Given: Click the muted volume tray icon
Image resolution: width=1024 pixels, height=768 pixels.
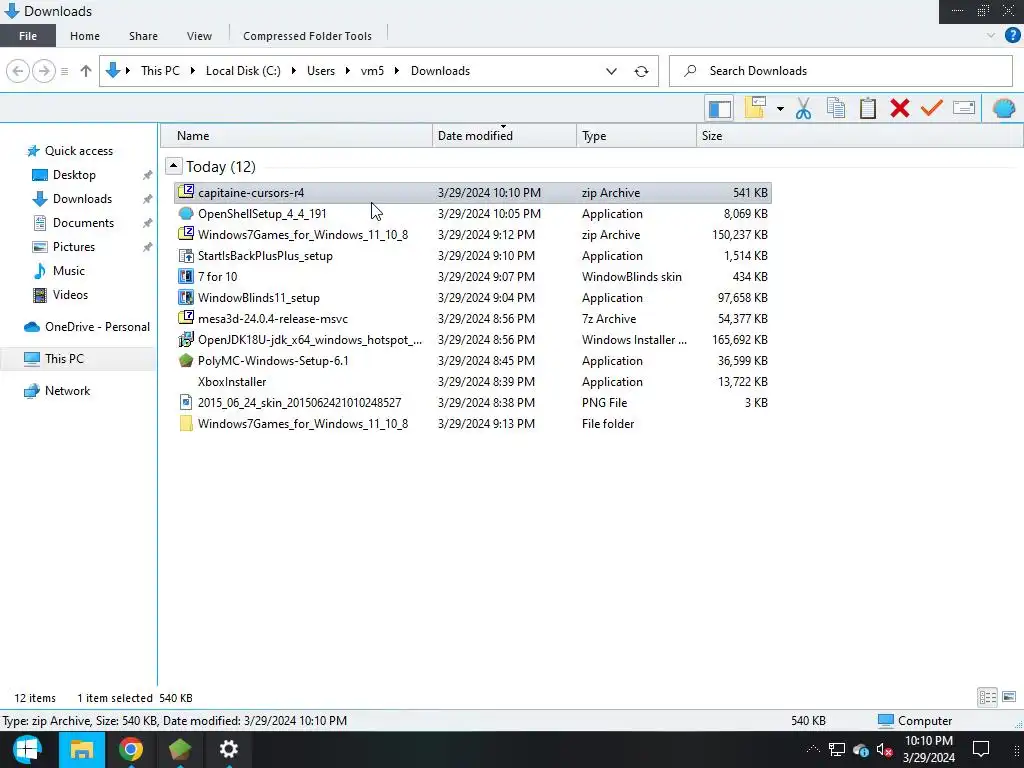Looking at the screenshot, I should (x=884, y=750).
